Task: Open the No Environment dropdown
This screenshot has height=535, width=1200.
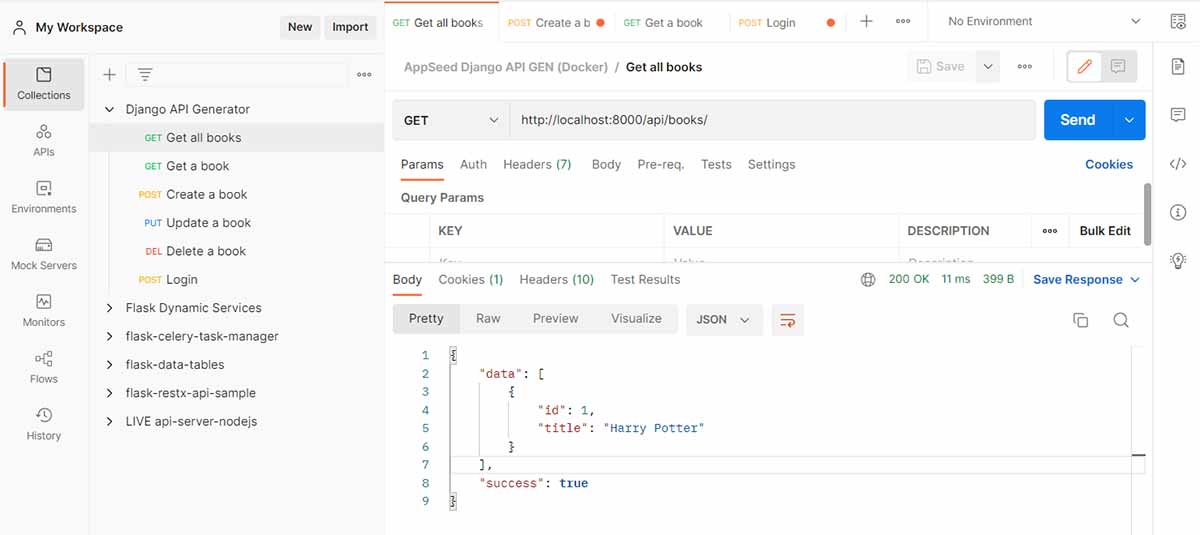Action: (1043, 21)
